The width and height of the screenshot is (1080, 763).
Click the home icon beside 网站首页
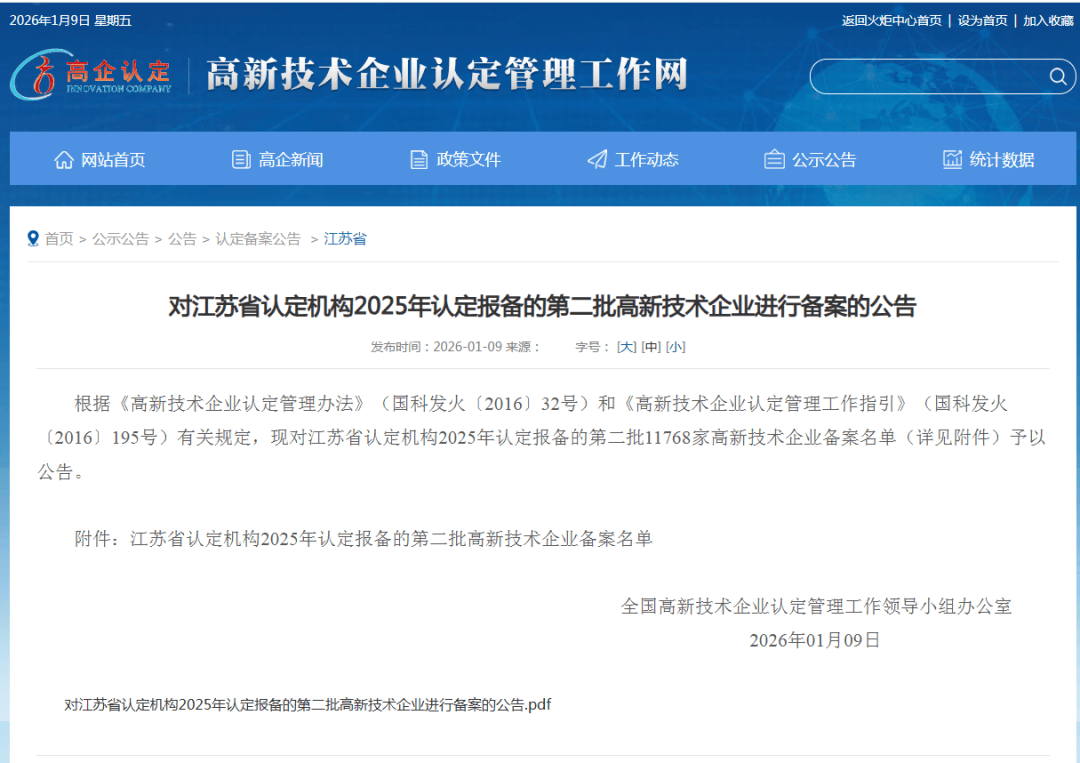[64, 160]
